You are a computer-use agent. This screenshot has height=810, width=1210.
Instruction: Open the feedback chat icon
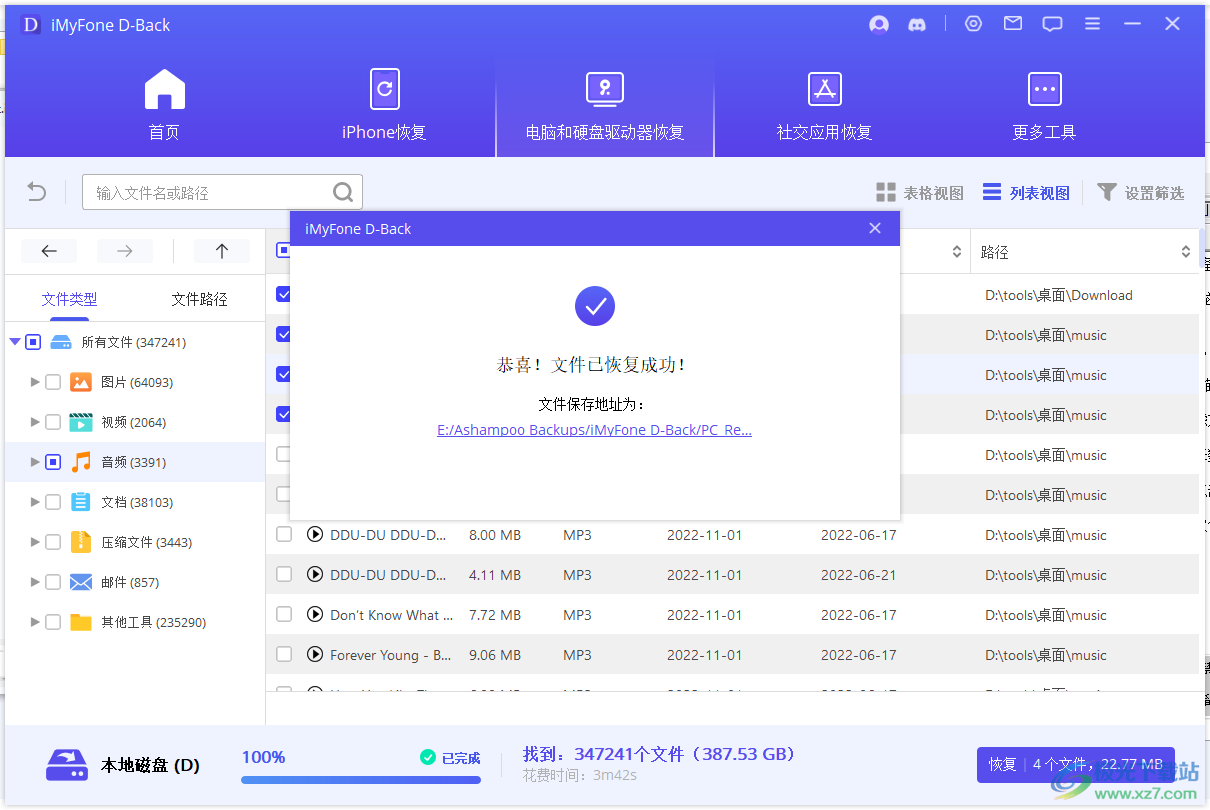pyautogui.click(x=1052, y=25)
